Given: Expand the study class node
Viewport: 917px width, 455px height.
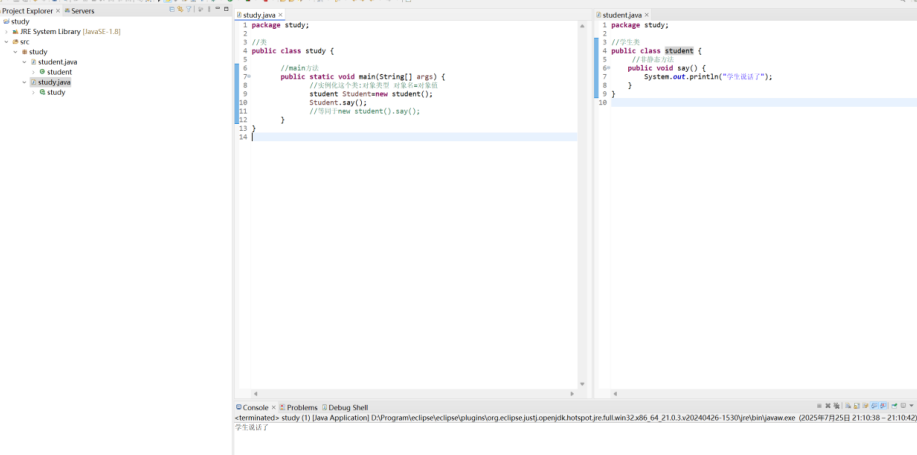Looking at the screenshot, I should [x=33, y=92].
